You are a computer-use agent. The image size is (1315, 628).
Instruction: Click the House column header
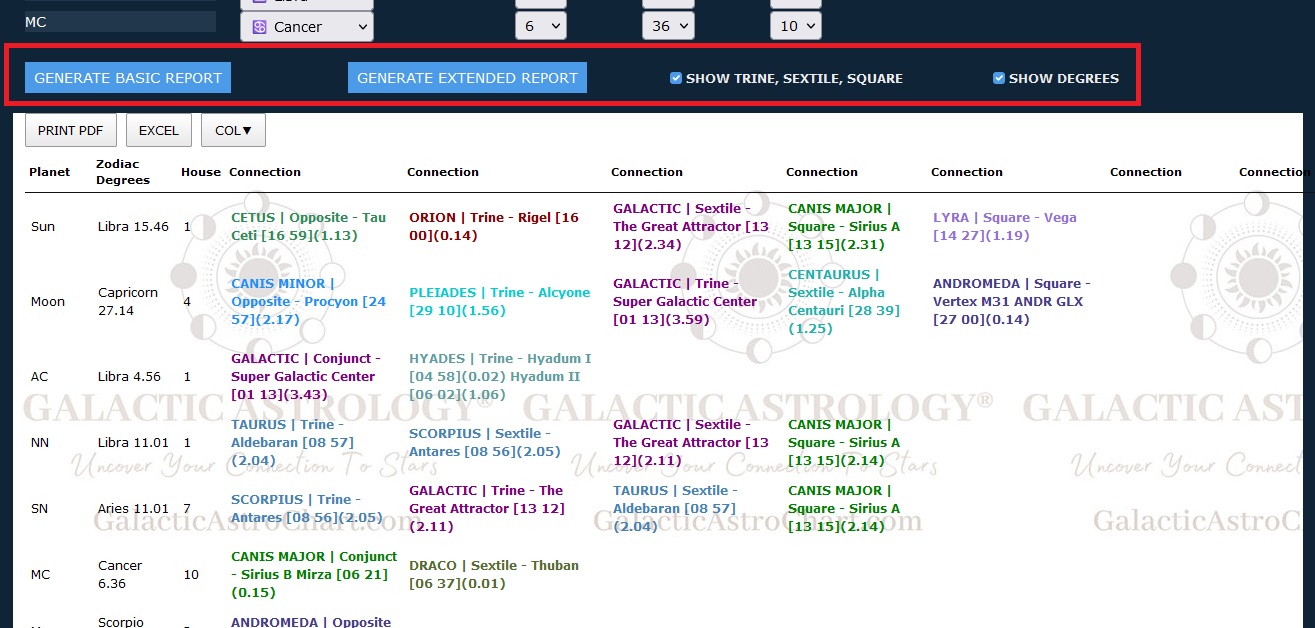pyautogui.click(x=200, y=172)
